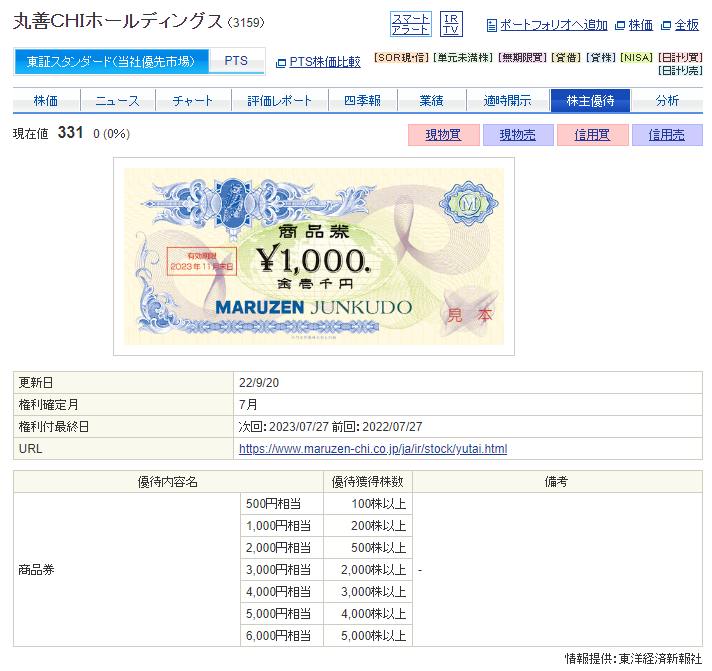Screen dimensions: 712x671
Task: Click the 2,000株以上 cell
Action: (368, 570)
